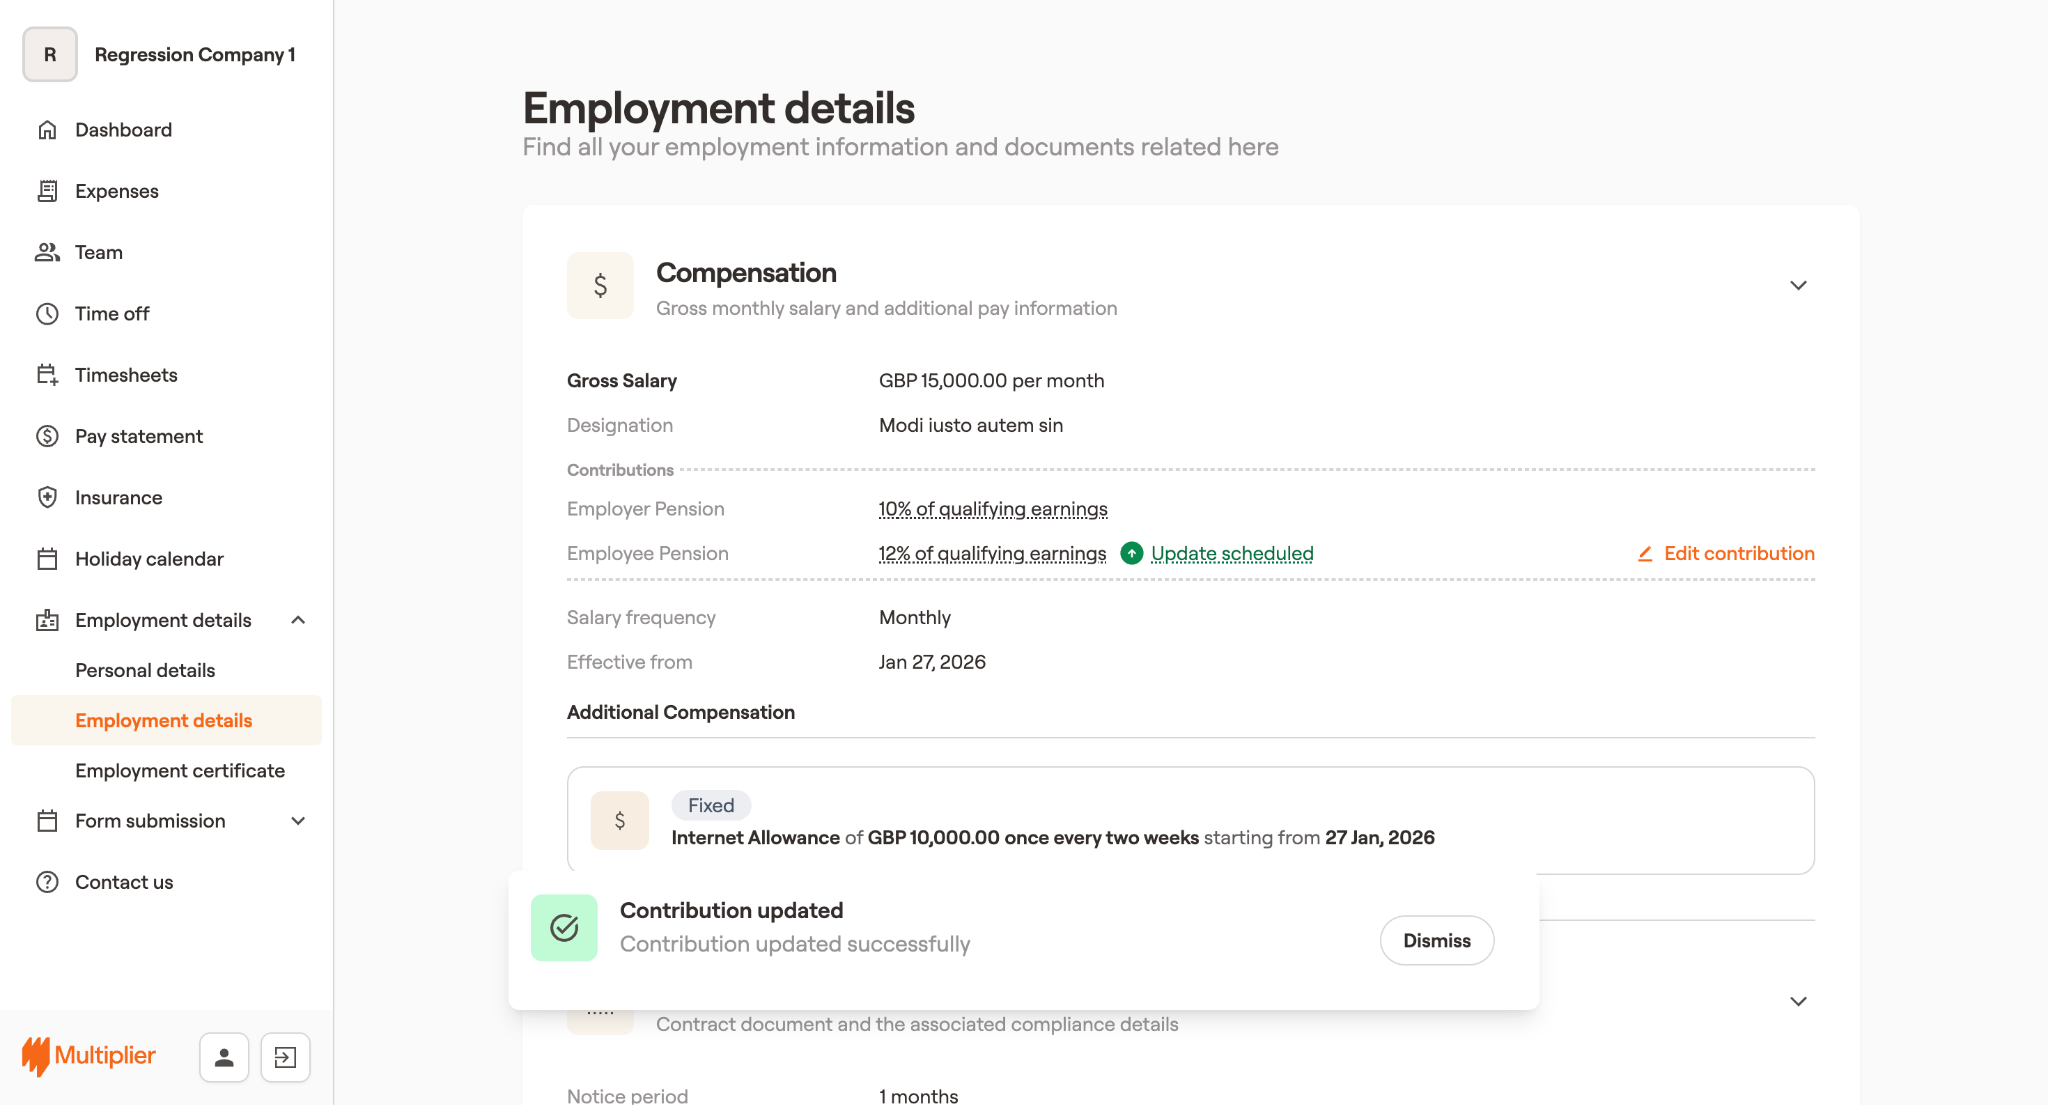Click the Contact us help icon

(47, 882)
